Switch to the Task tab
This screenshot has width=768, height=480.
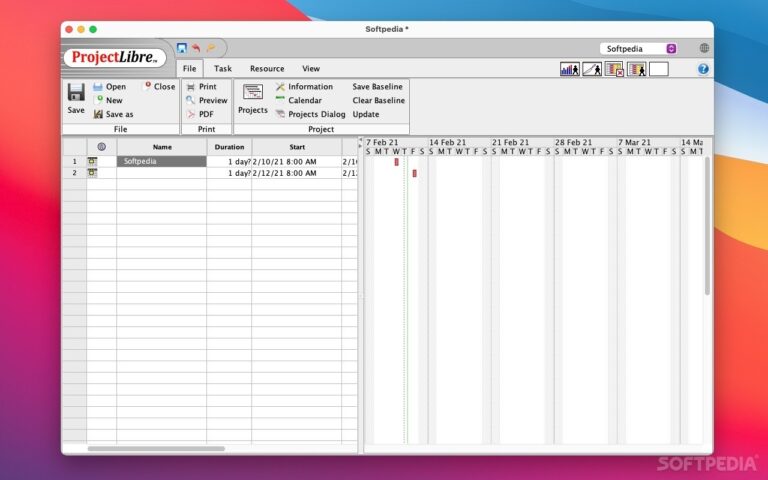223,69
